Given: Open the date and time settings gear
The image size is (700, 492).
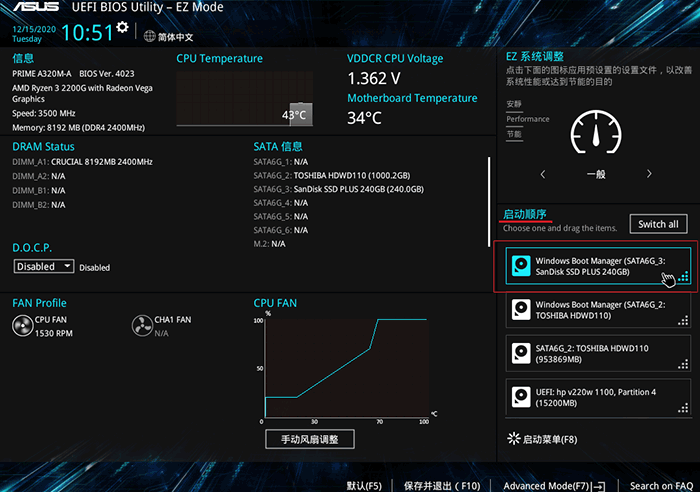Looking at the screenshot, I should [x=122, y=27].
